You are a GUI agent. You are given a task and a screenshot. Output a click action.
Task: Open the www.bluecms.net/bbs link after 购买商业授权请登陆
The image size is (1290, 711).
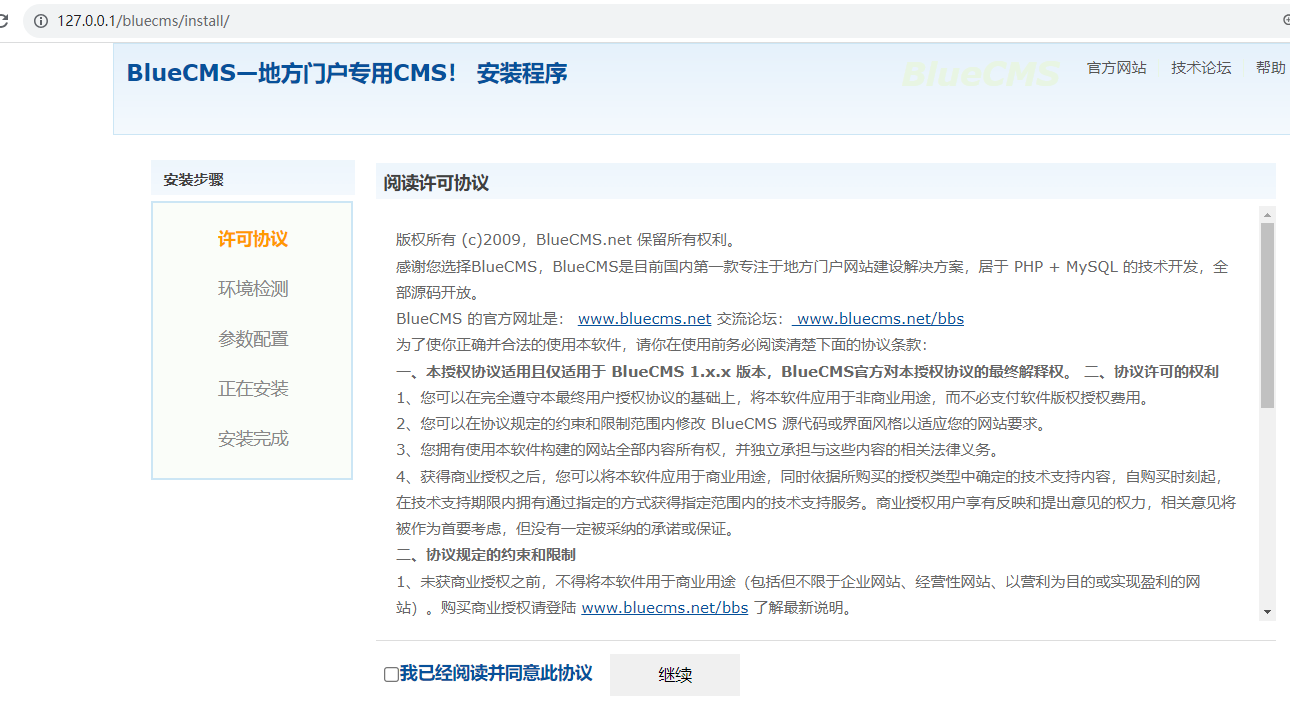coord(665,607)
